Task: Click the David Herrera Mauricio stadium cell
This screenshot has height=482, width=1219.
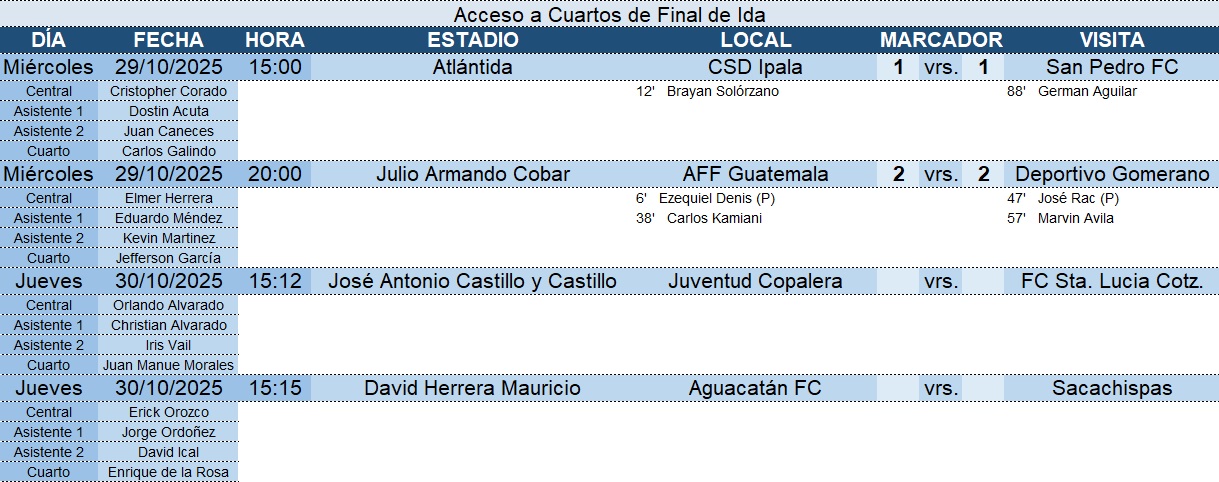Action: pos(473,388)
